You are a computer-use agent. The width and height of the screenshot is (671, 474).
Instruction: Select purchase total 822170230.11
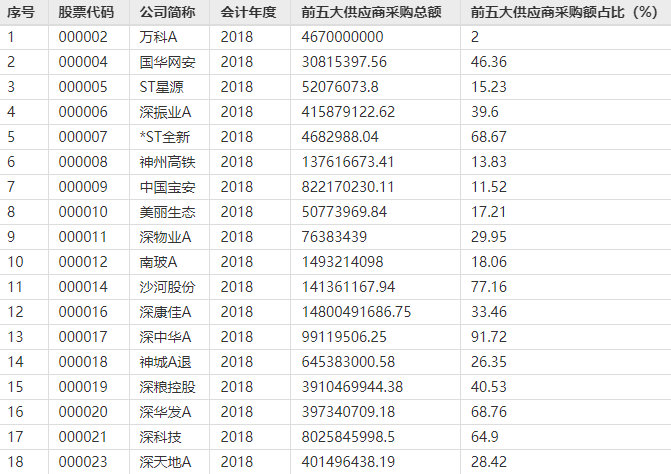coord(347,187)
